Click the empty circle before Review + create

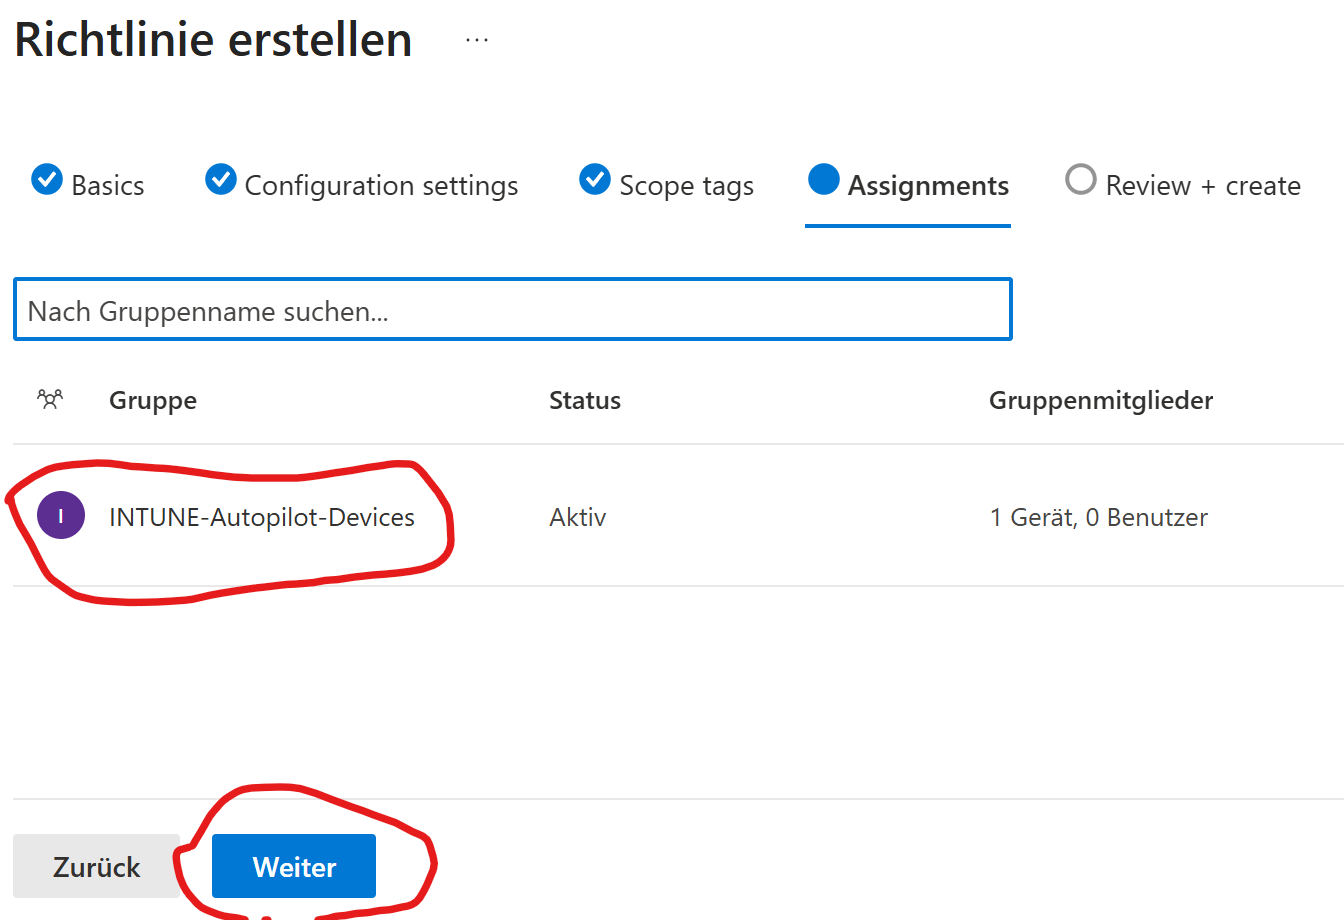tap(1080, 180)
